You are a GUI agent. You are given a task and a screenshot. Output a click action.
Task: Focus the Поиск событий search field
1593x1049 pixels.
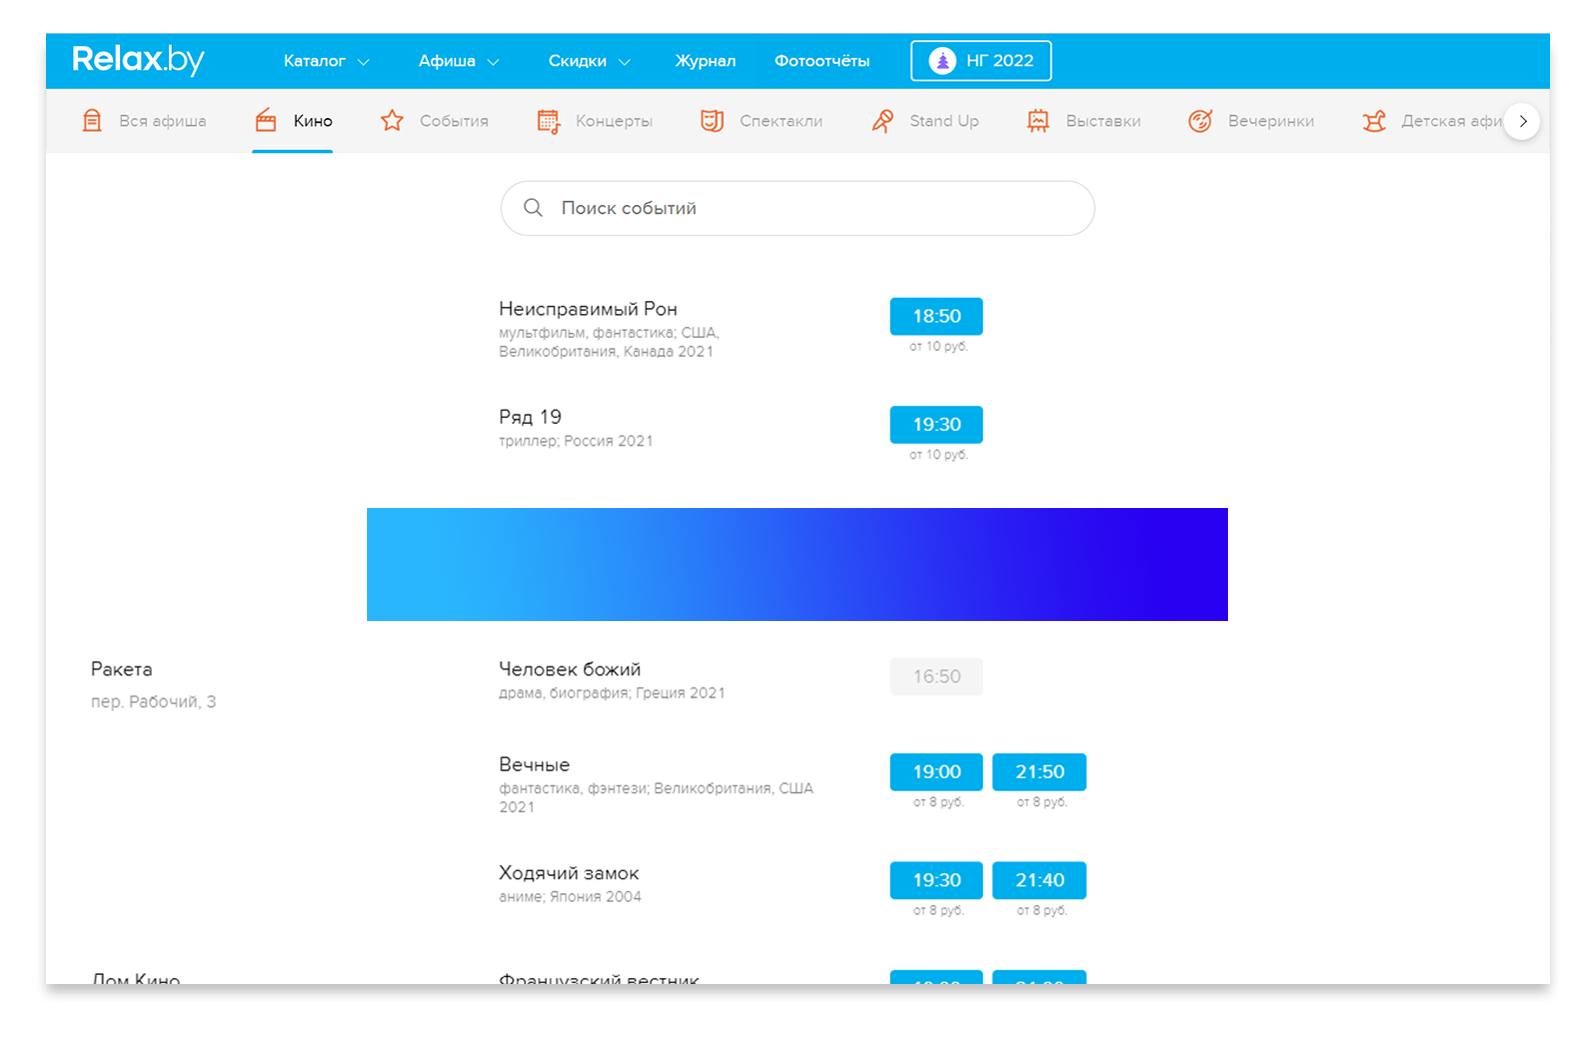coord(797,208)
